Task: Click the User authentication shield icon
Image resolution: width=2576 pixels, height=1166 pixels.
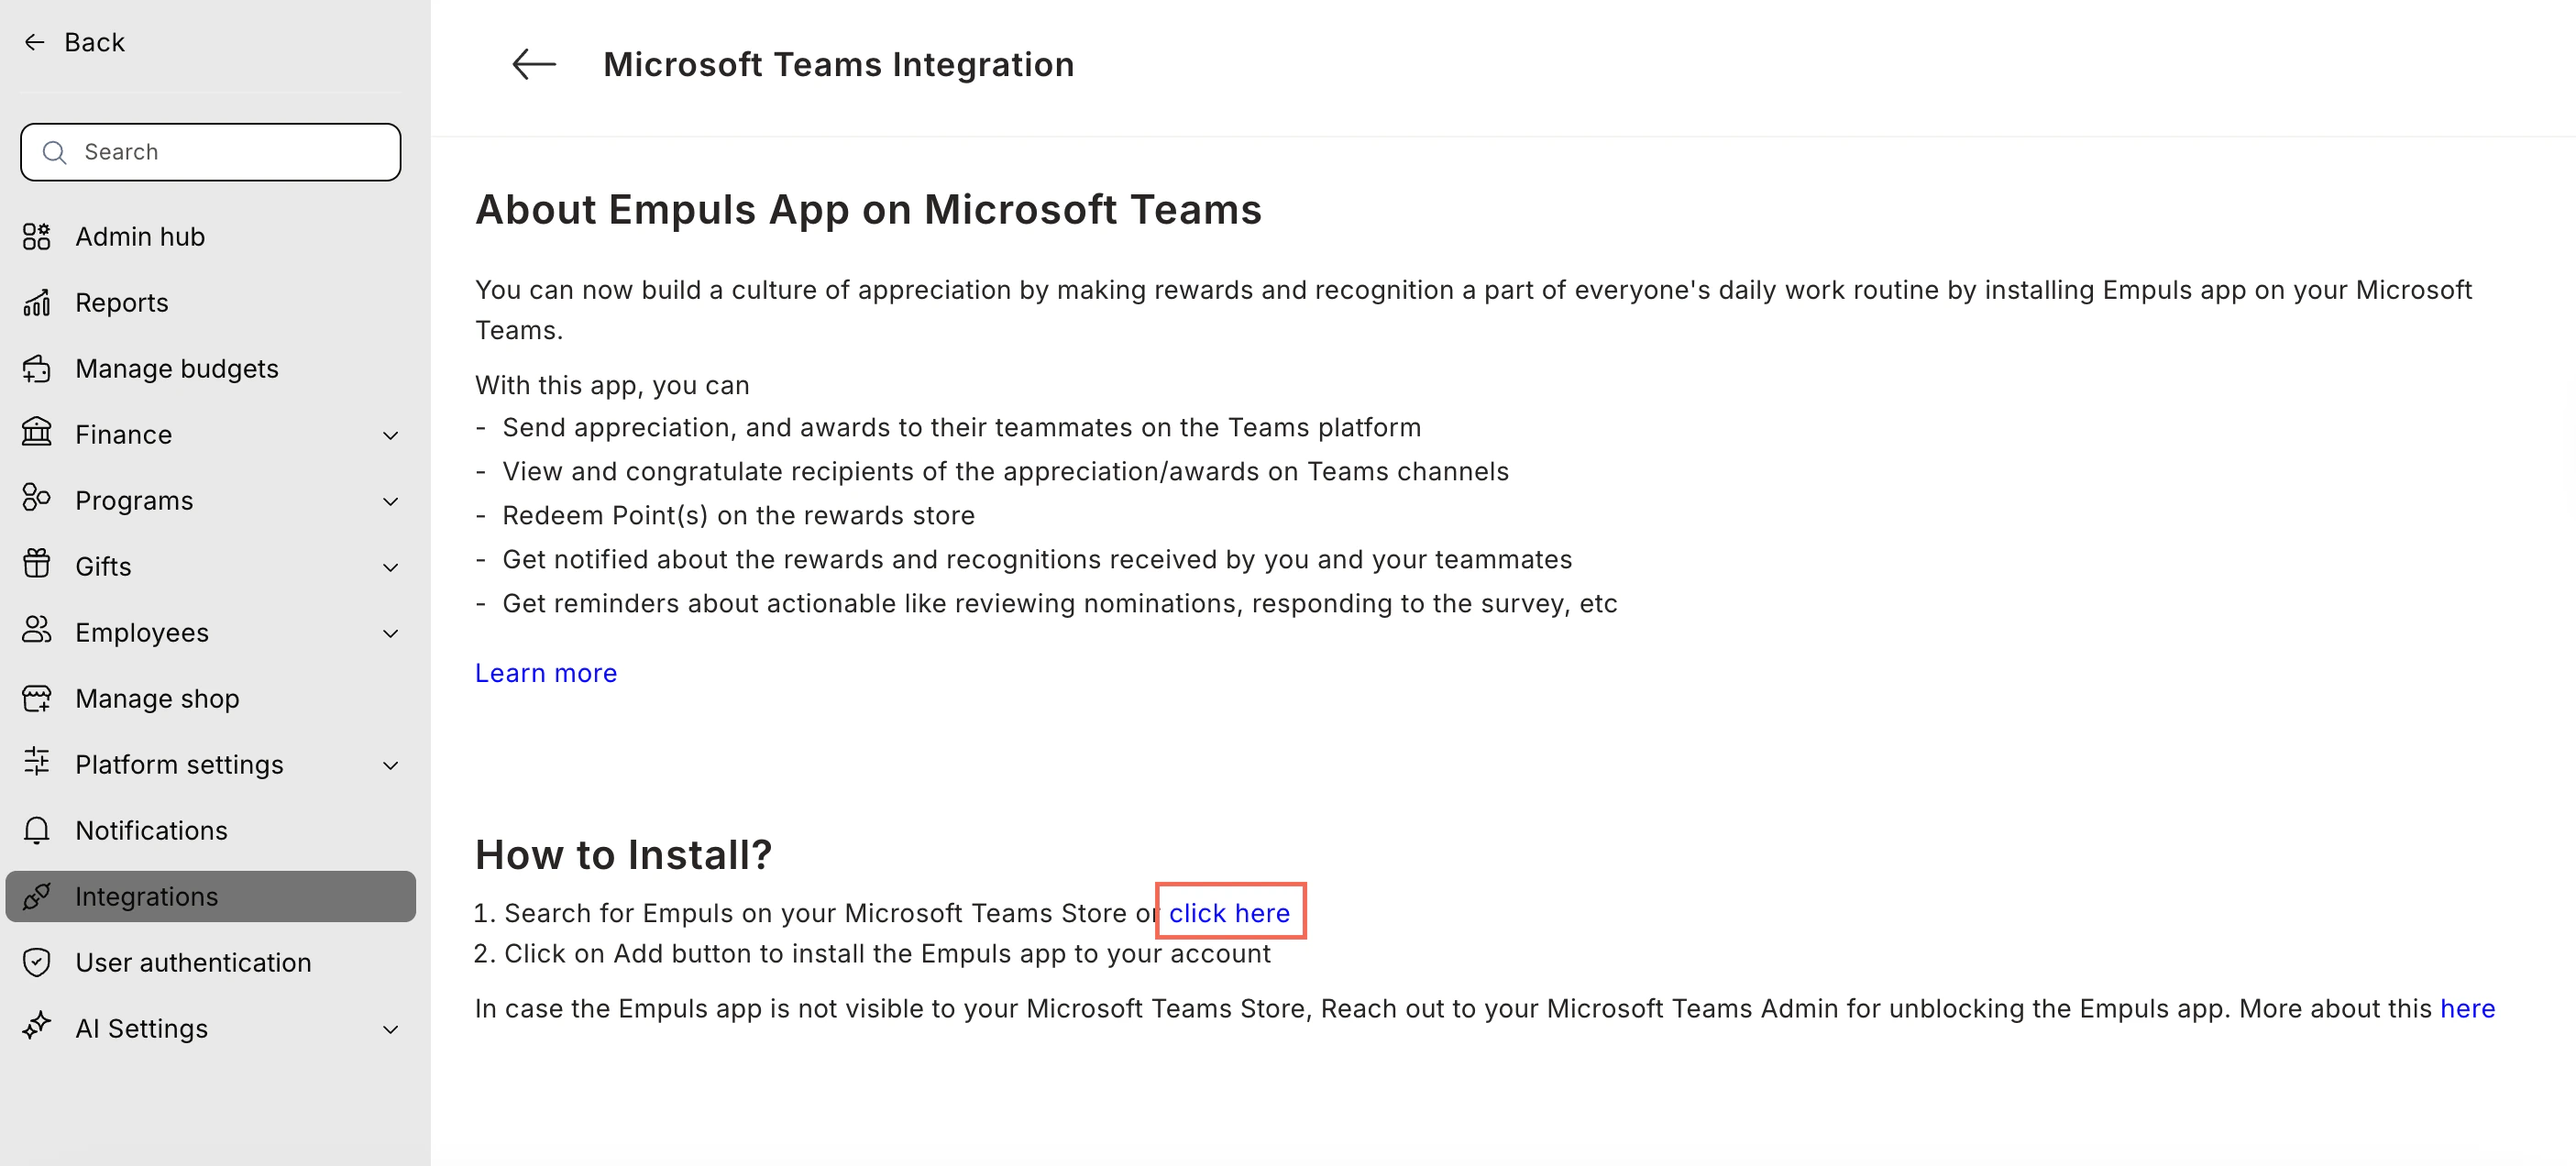Action: (x=37, y=963)
